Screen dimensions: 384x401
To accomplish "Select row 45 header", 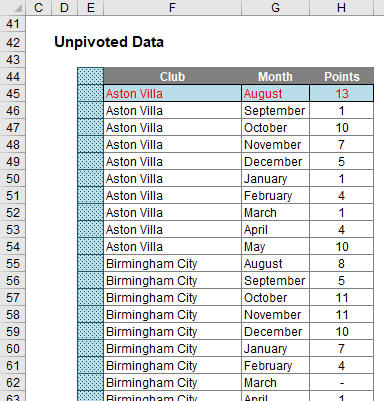I will 13,93.
